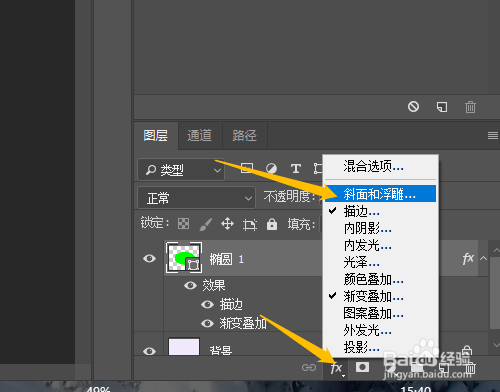This screenshot has height=392, width=500.
Task: Select the 背景 layer name
Action: [221, 350]
